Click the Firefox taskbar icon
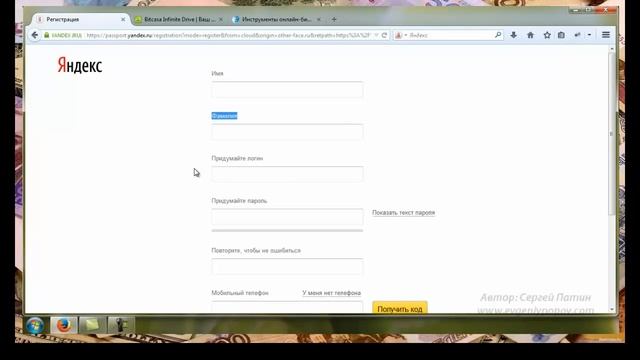This screenshot has width=640, height=360. pos(63,325)
